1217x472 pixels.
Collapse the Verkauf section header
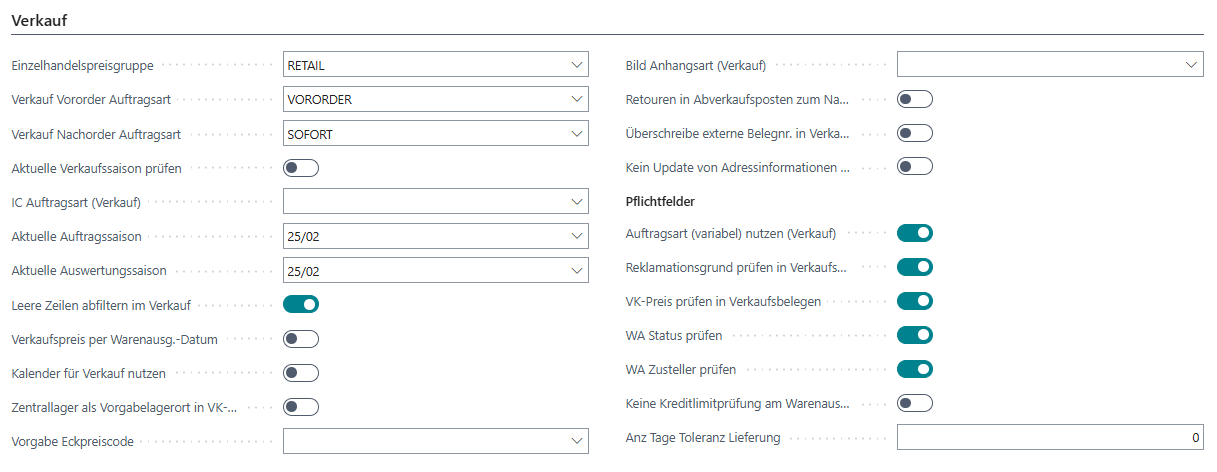tap(39, 19)
